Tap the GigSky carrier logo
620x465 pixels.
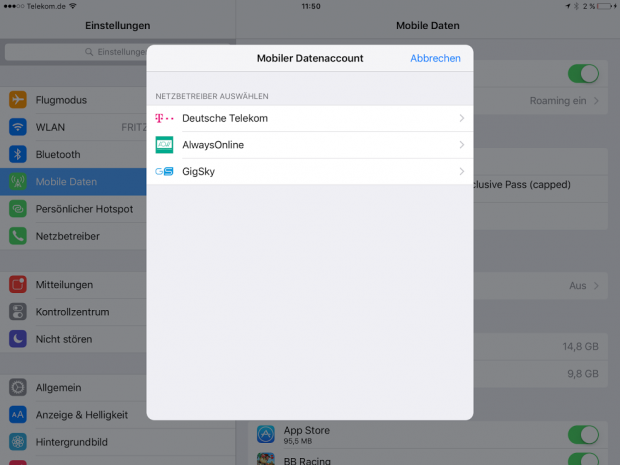(164, 171)
